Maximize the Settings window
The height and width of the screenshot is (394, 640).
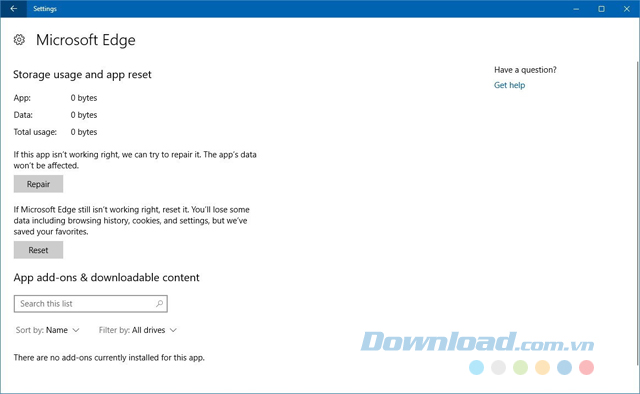click(x=601, y=9)
